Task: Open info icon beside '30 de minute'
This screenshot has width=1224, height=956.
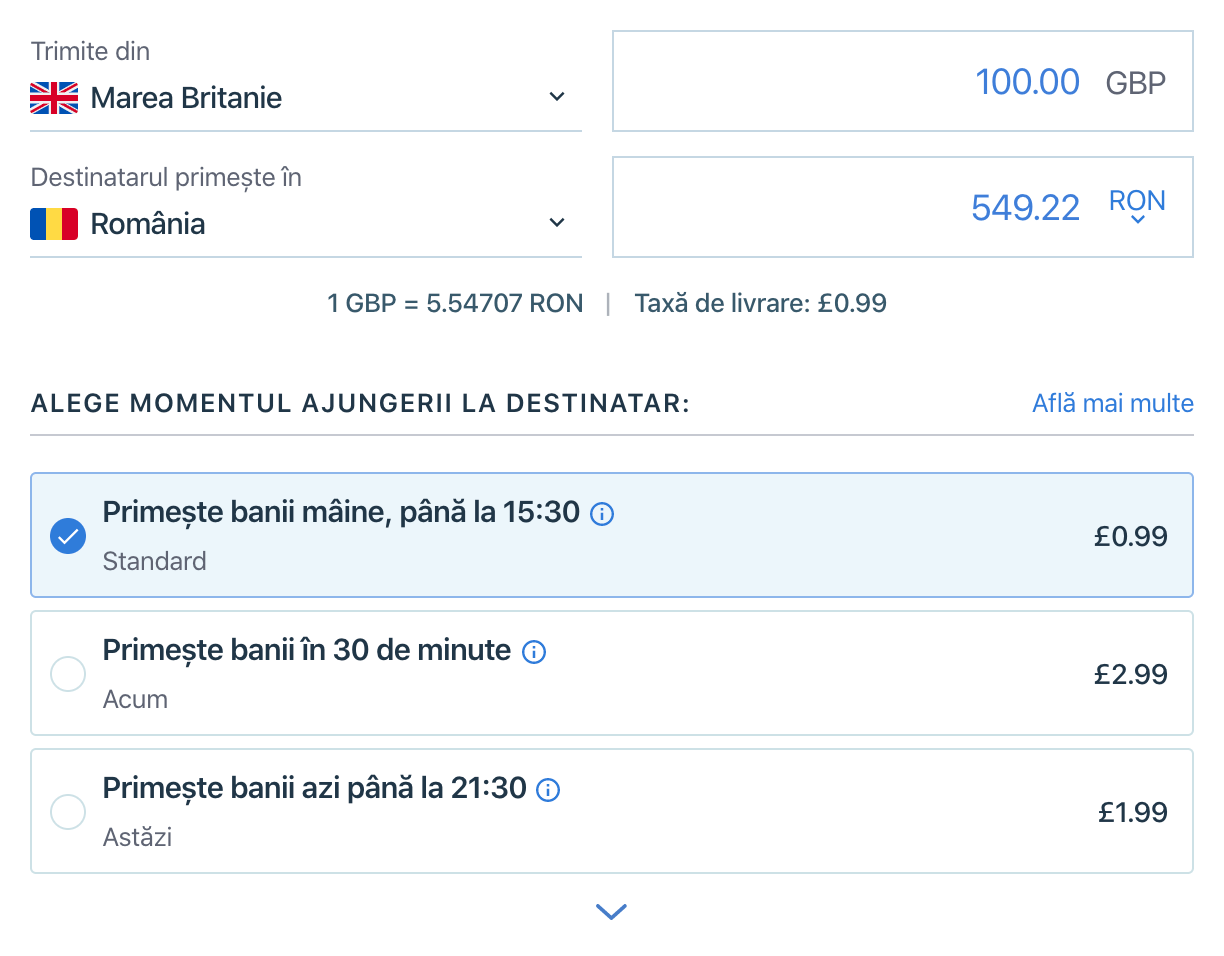Action: click(535, 652)
